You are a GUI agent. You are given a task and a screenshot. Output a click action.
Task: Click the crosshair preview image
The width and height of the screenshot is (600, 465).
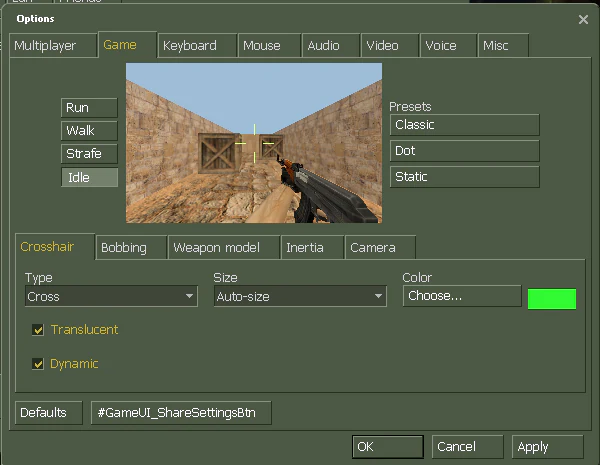pos(254,143)
